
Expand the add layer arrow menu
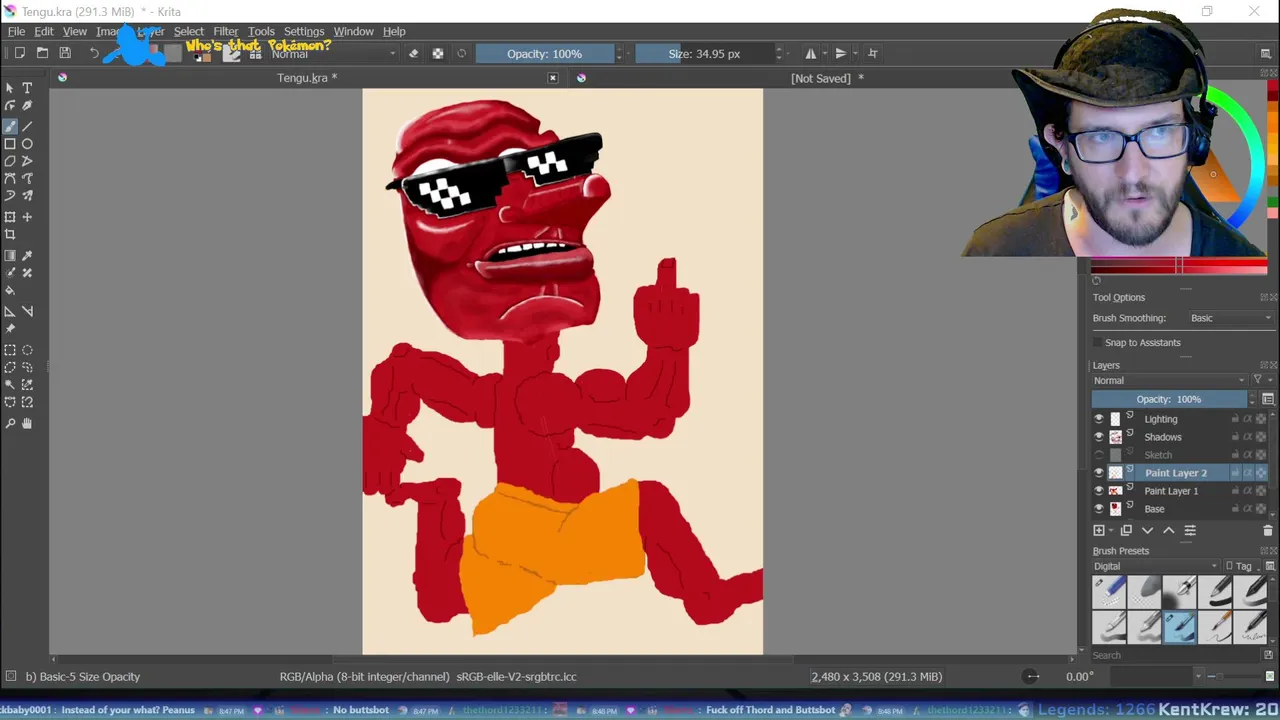(x=1111, y=531)
